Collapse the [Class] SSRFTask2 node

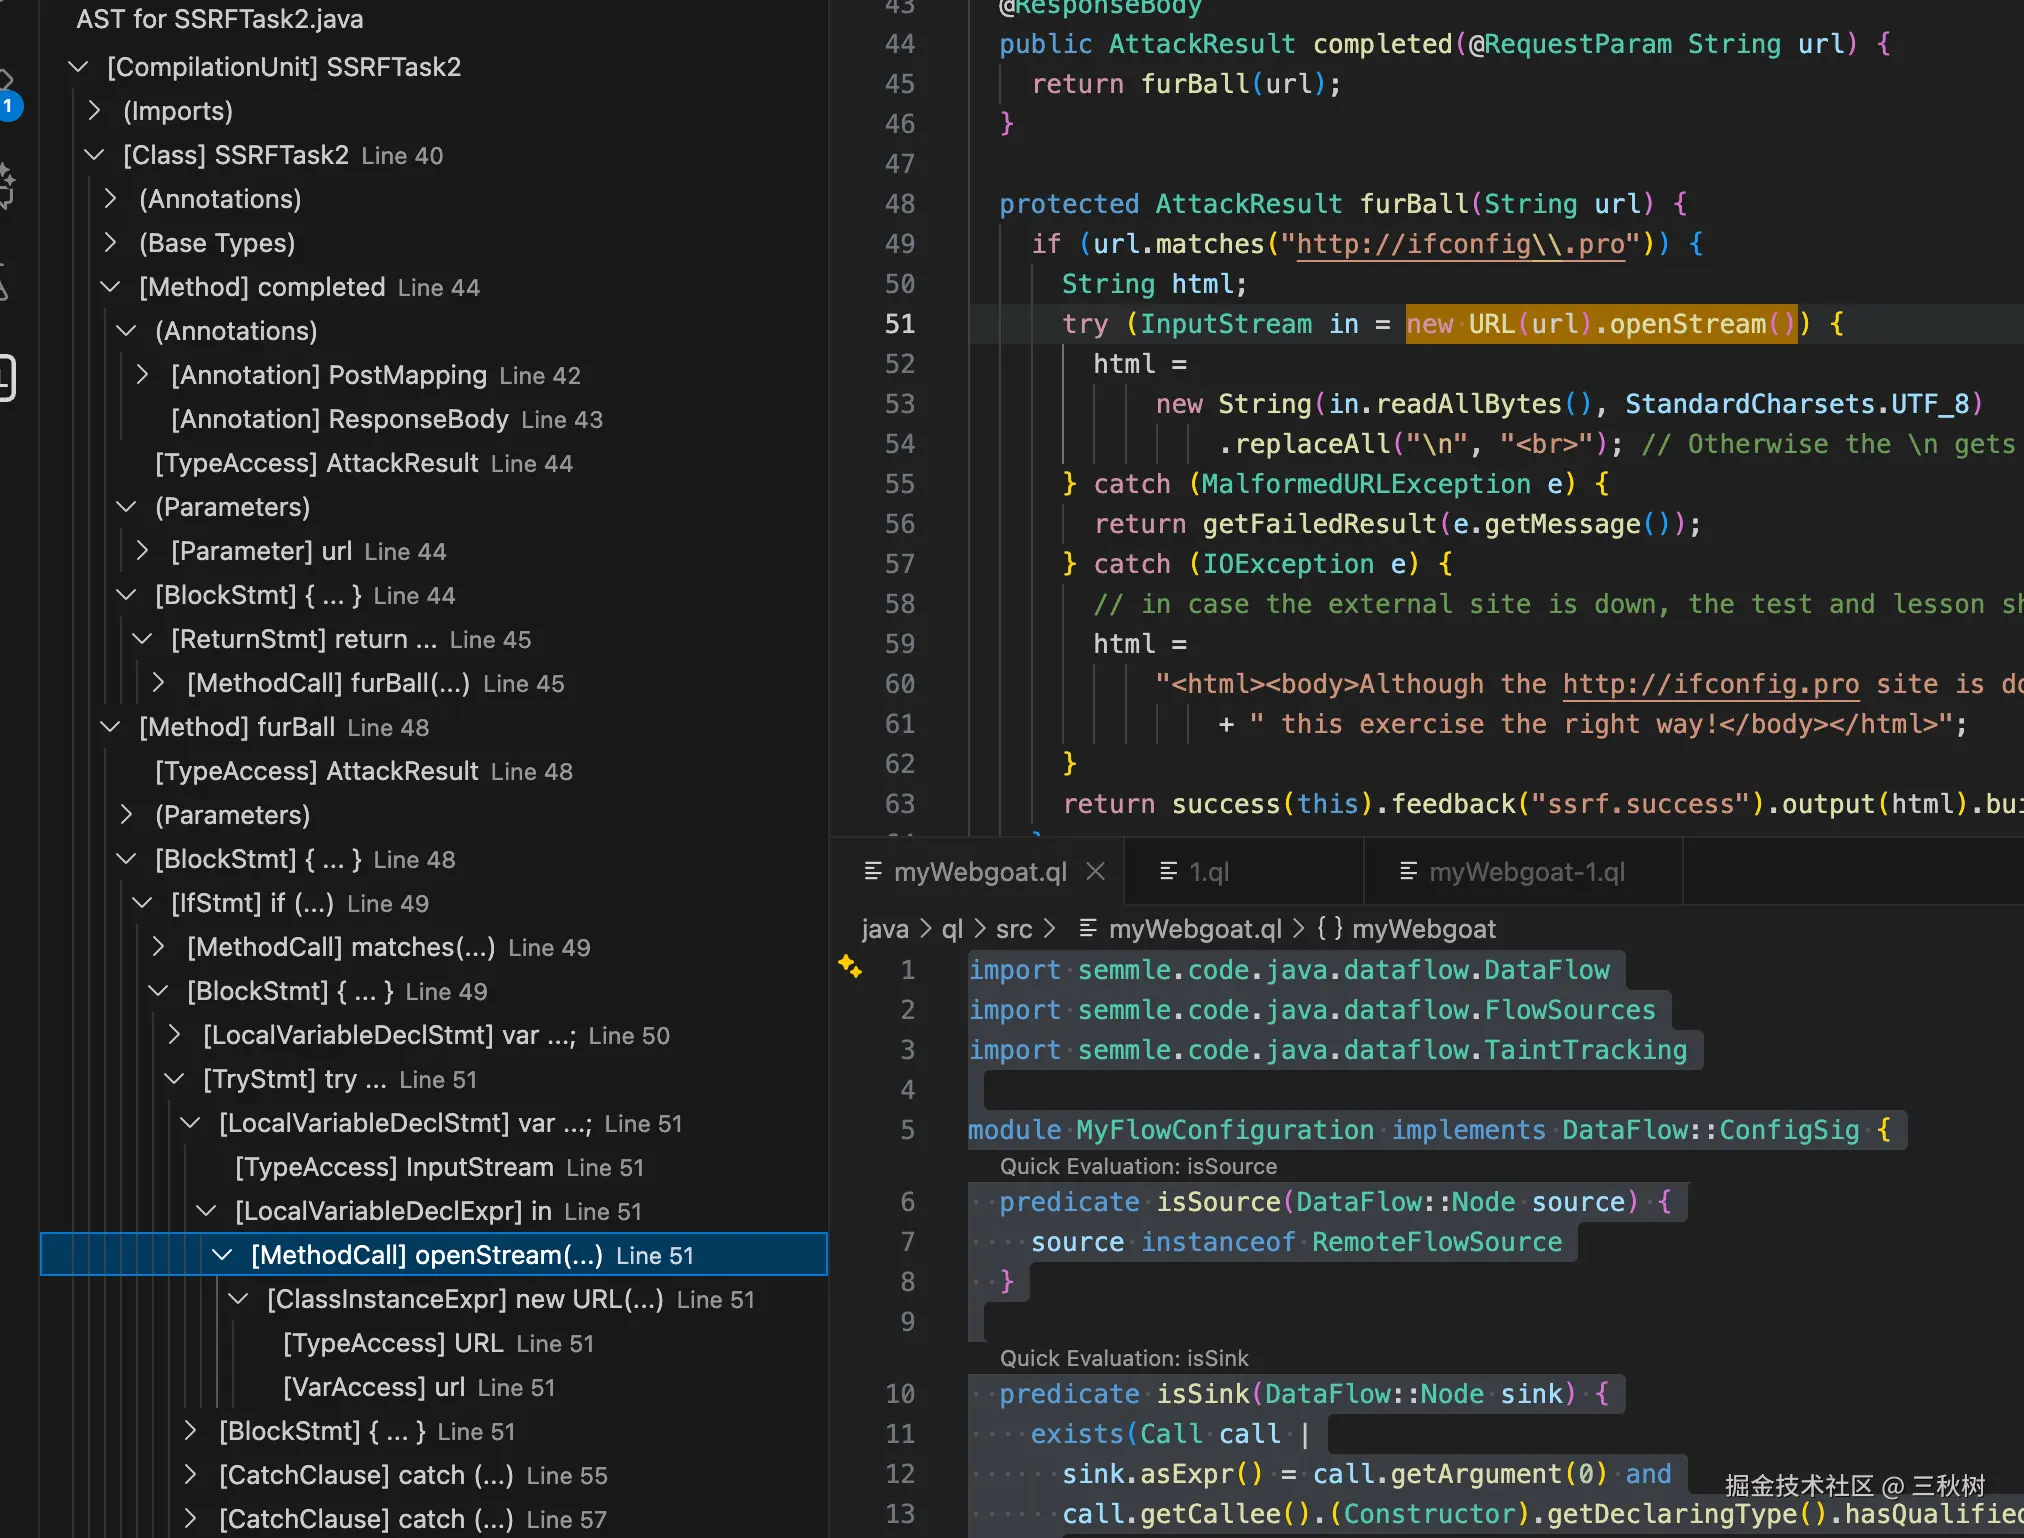[x=95, y=155]
